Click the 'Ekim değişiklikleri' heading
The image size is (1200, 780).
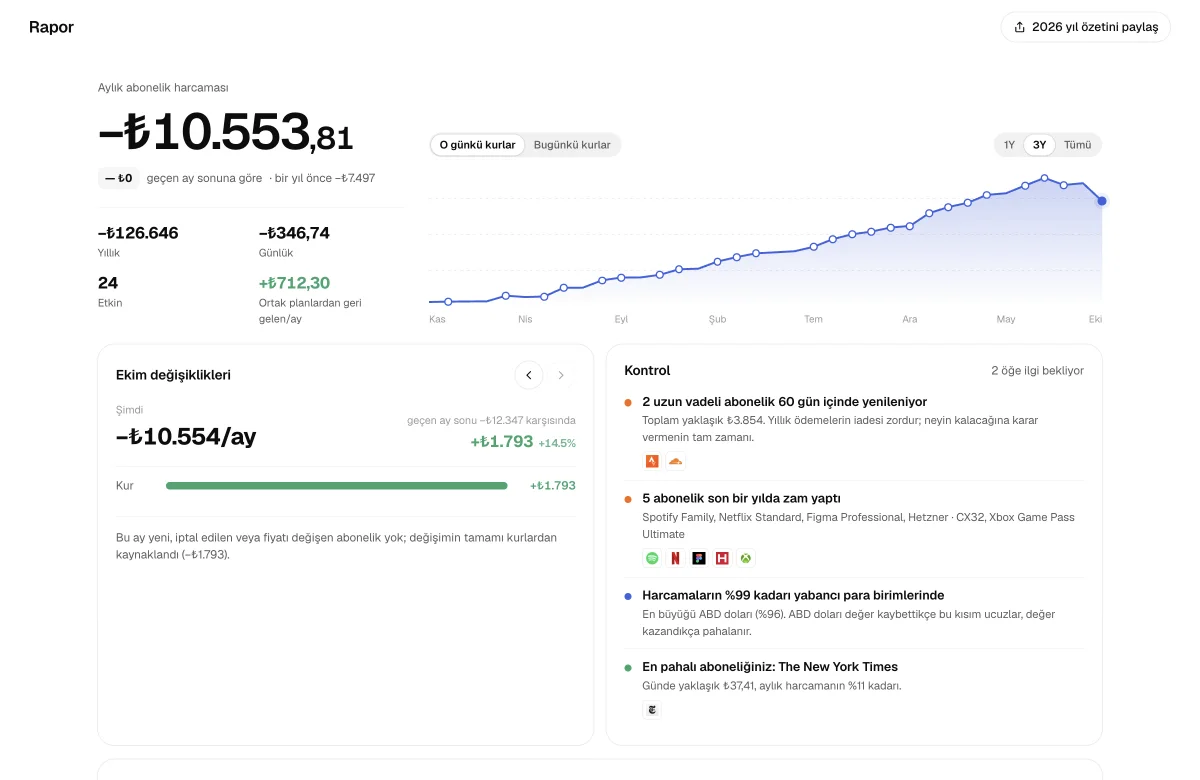pyautogui.click(x=174, y=375)
